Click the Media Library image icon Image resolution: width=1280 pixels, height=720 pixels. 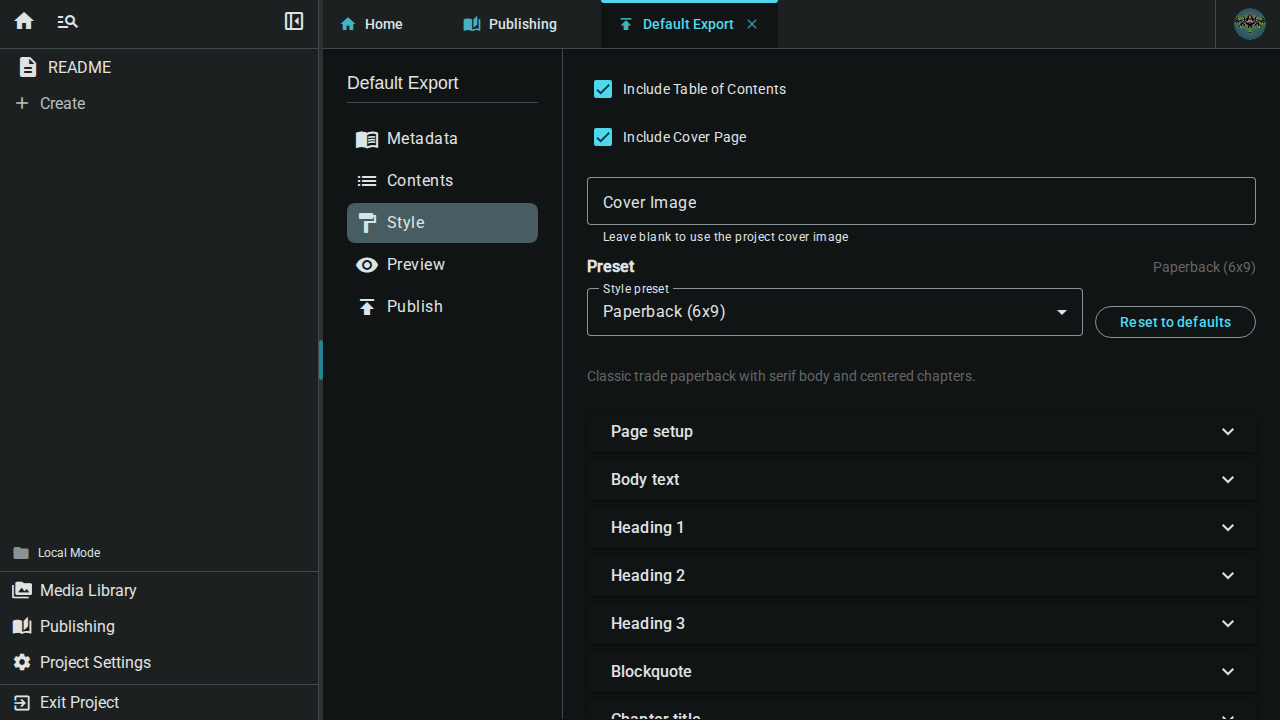[22, 590]
